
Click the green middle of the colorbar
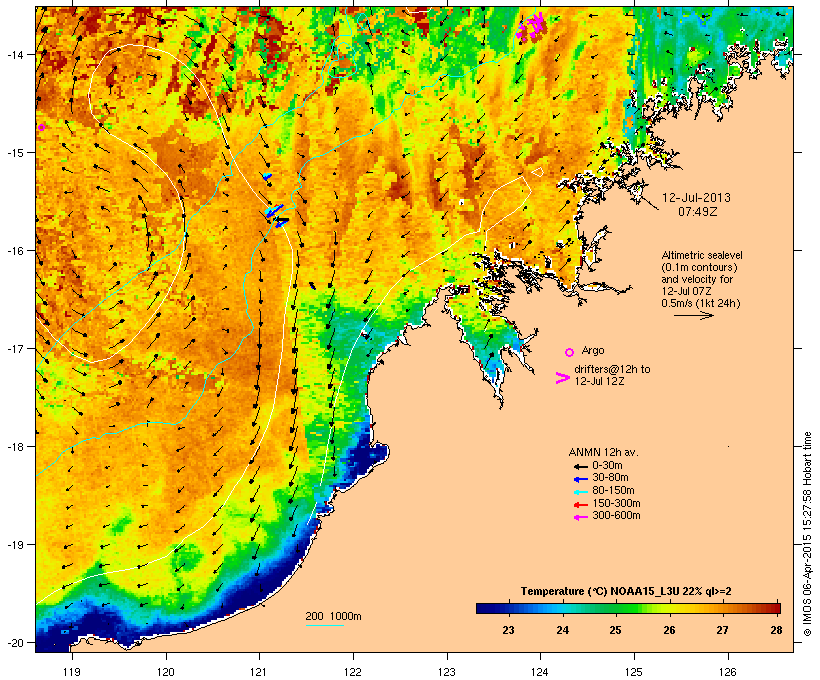628,608
